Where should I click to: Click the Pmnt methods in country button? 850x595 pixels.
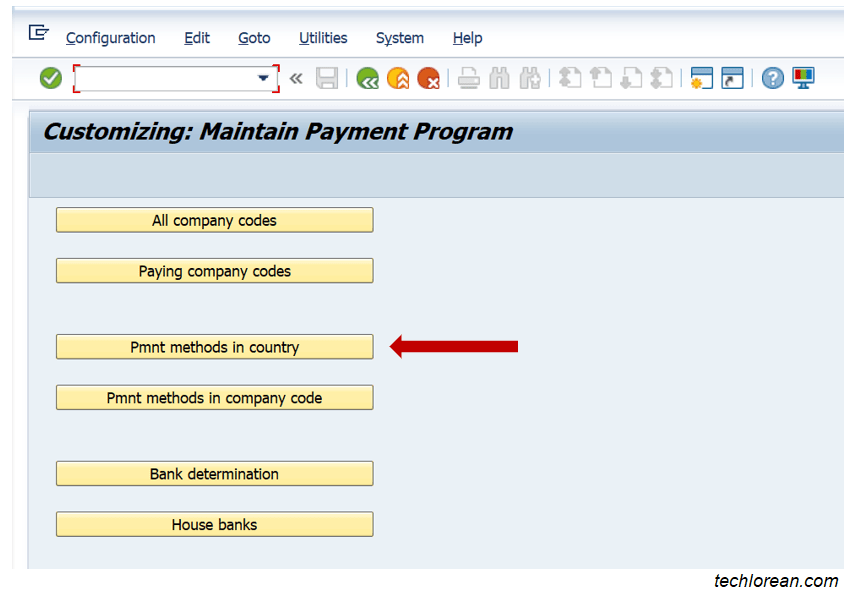click(214, 346)
